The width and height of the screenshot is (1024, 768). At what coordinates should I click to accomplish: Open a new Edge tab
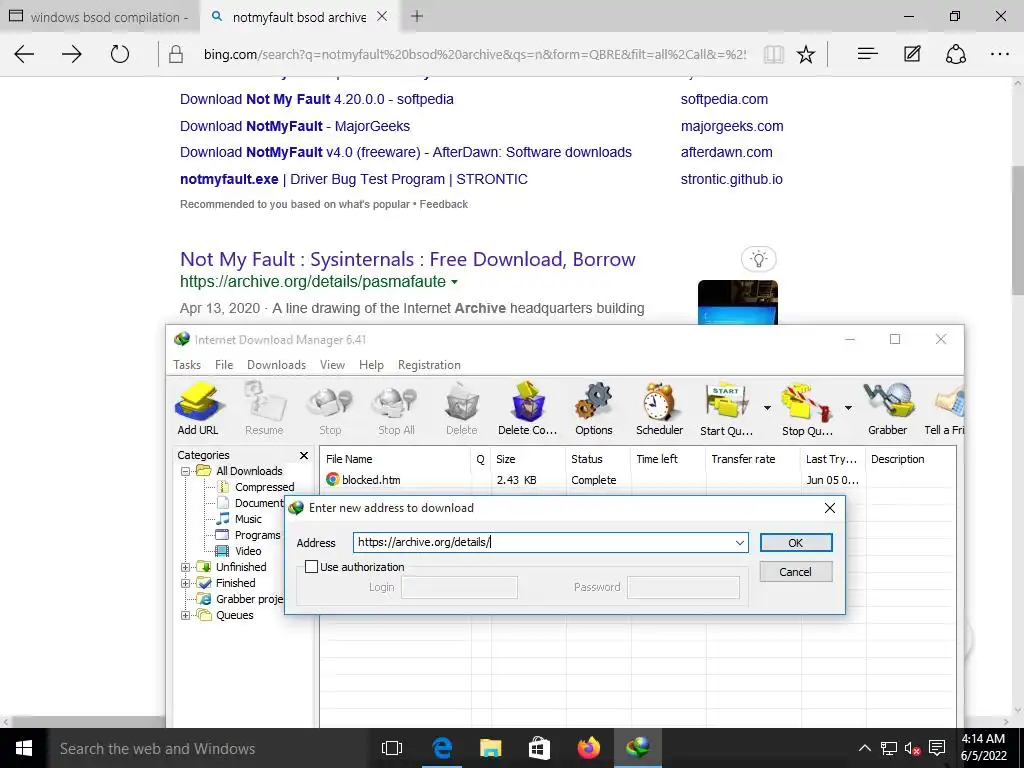coord(417,17)
